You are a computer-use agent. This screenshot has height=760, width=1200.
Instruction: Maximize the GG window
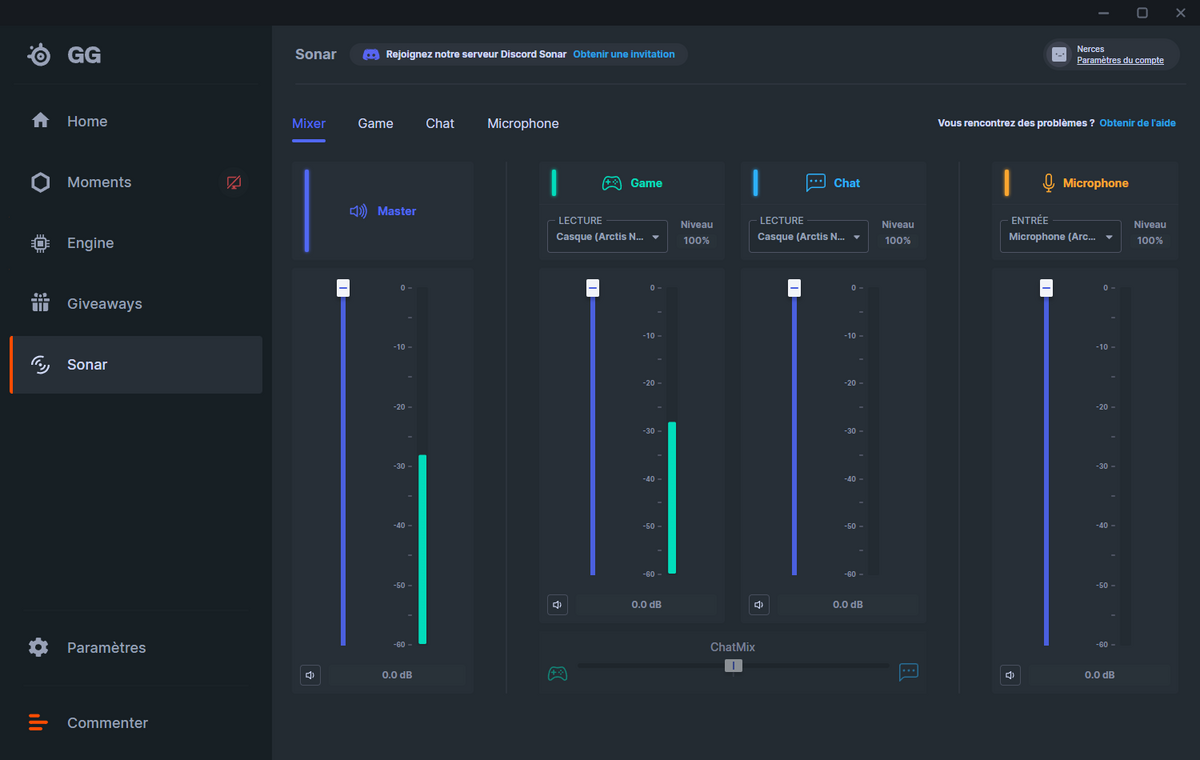1142,13
